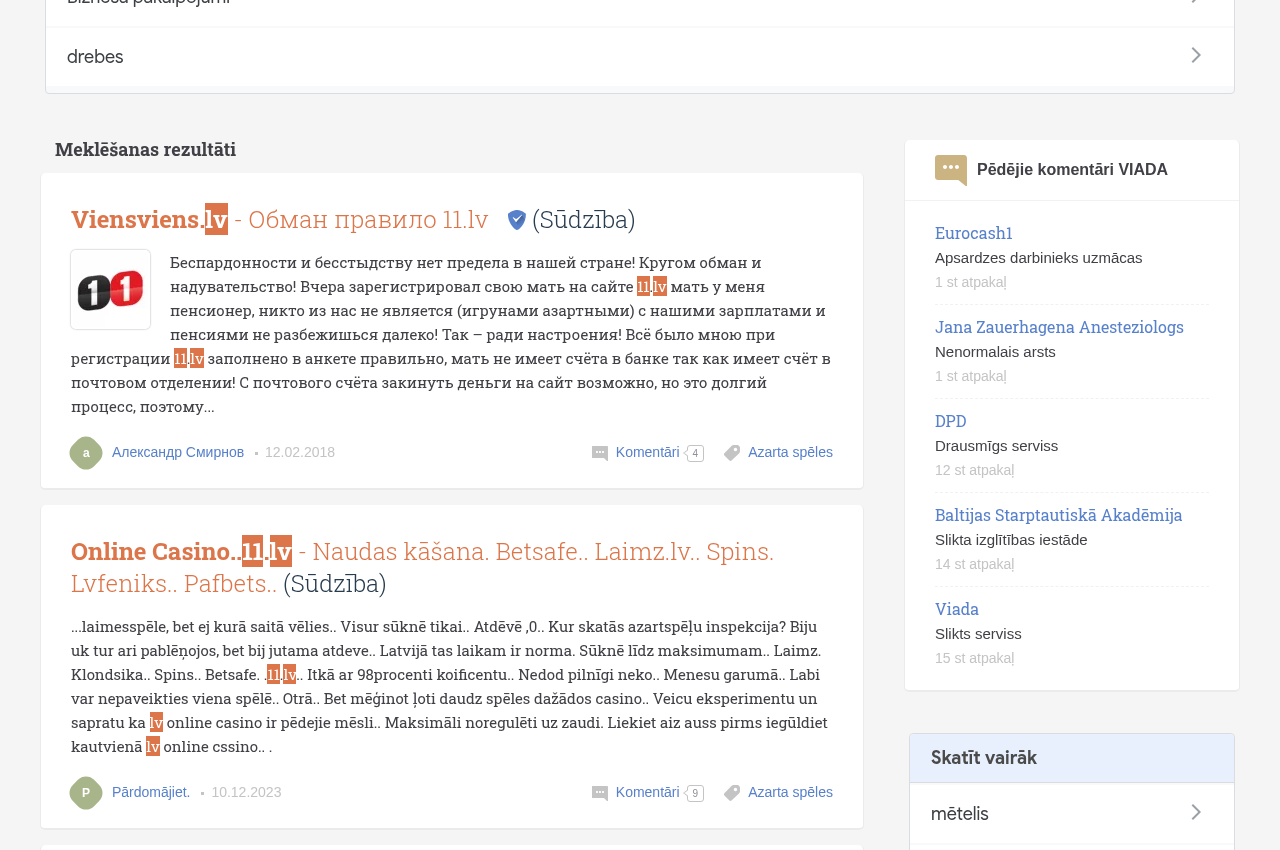Viewport: 1280px width, 850px height.
Task: Click the tag icon on the Online Casino complaint
Action: (732, 793)
